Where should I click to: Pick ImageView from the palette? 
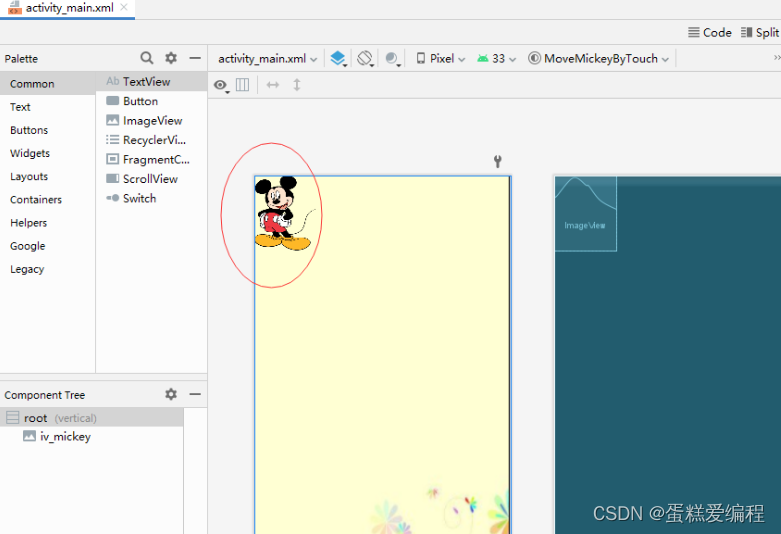click(x=151, y=121)
